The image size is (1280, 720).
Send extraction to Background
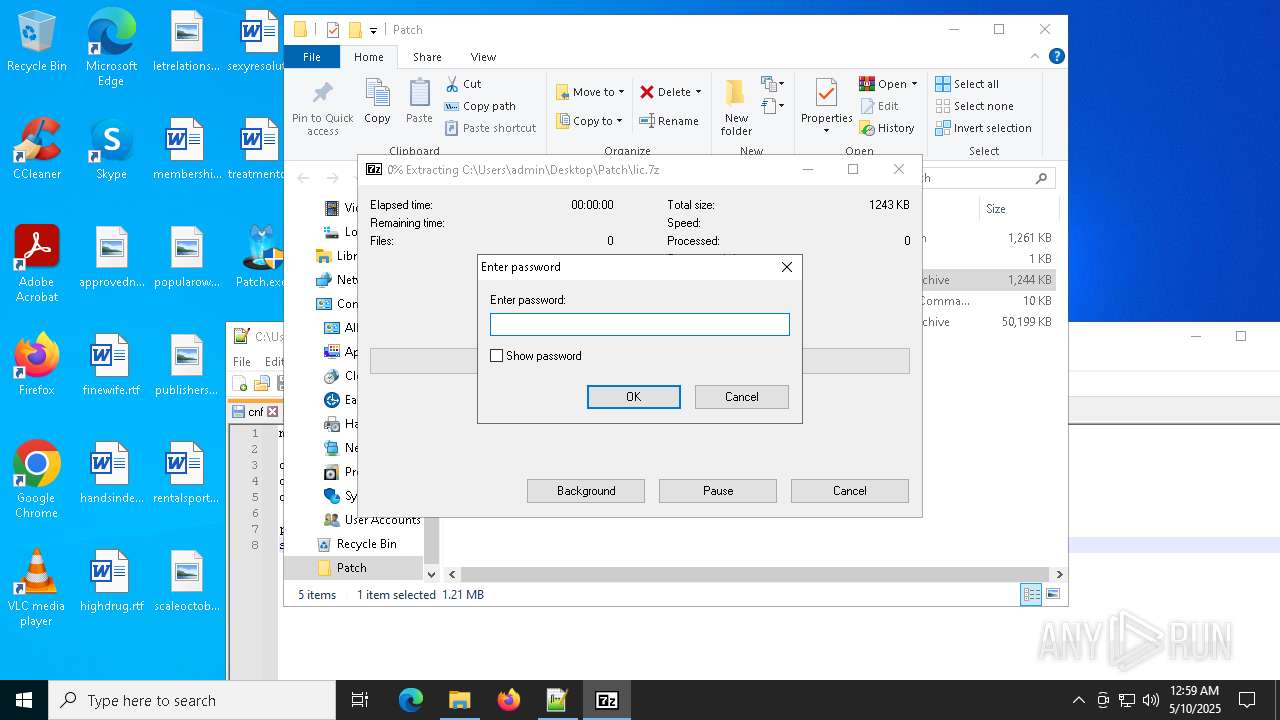[586, 491]
